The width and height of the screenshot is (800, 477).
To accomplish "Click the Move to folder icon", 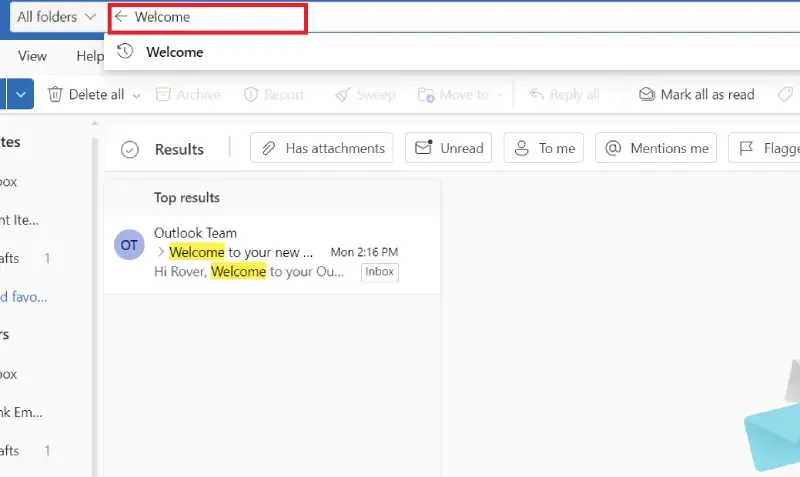I will [x=426, y=94].
